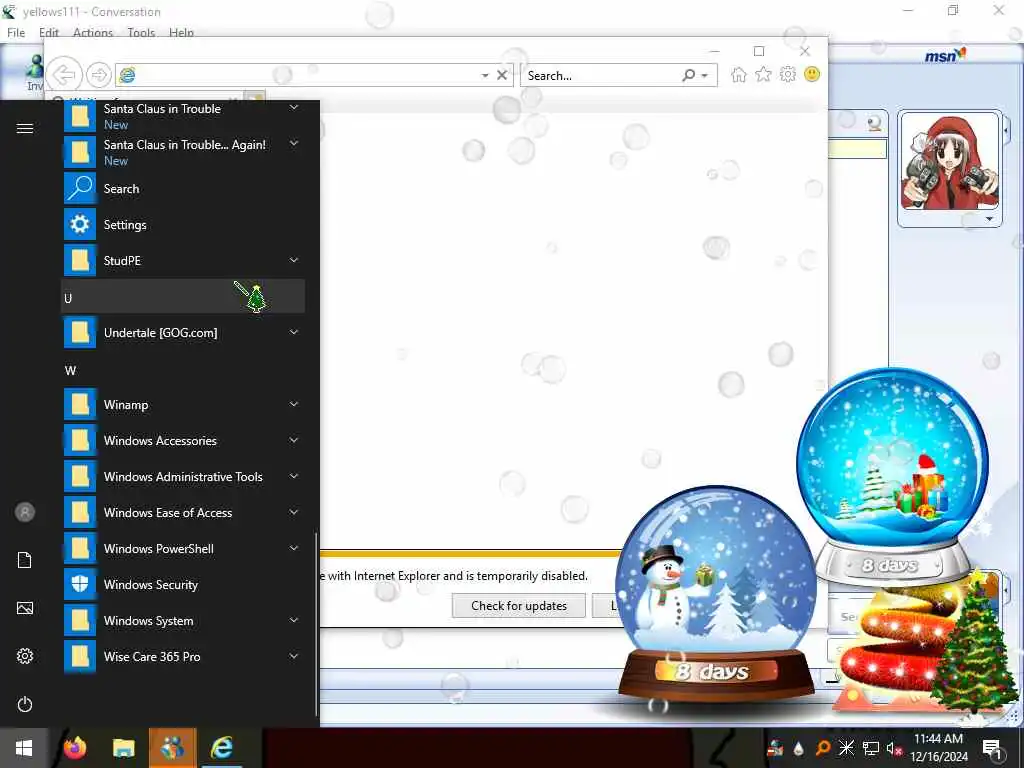Viewport: 1024px width, 768px height.
Task: Open File Explorer from the taskbar
Action: (x=123, y=748)
